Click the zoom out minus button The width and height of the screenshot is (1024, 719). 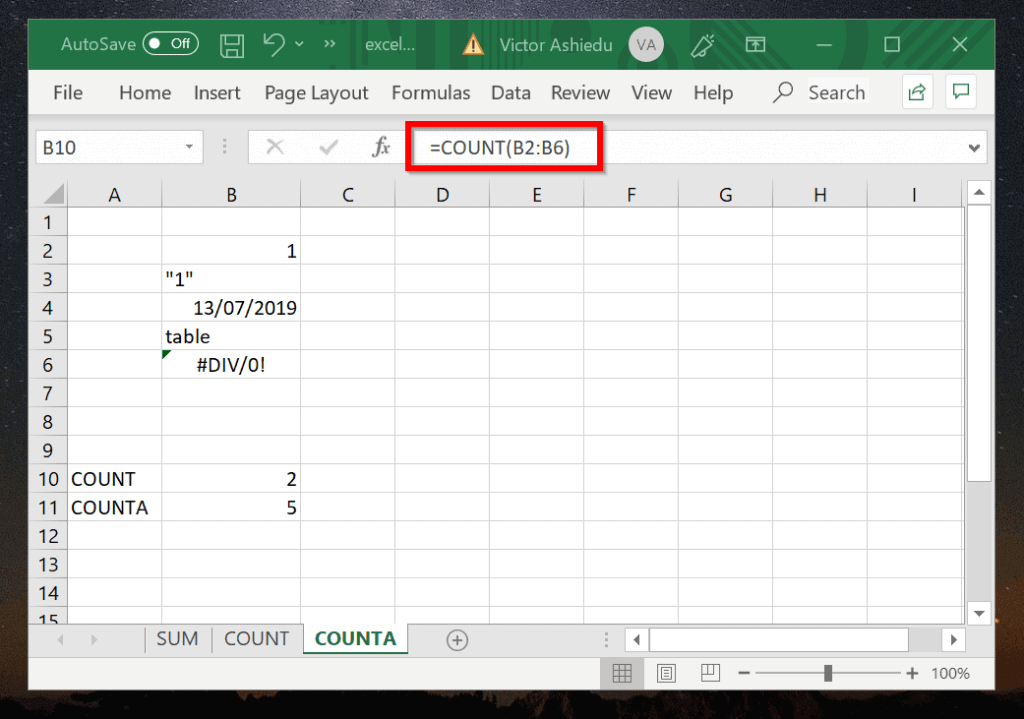tap(744, 673)
